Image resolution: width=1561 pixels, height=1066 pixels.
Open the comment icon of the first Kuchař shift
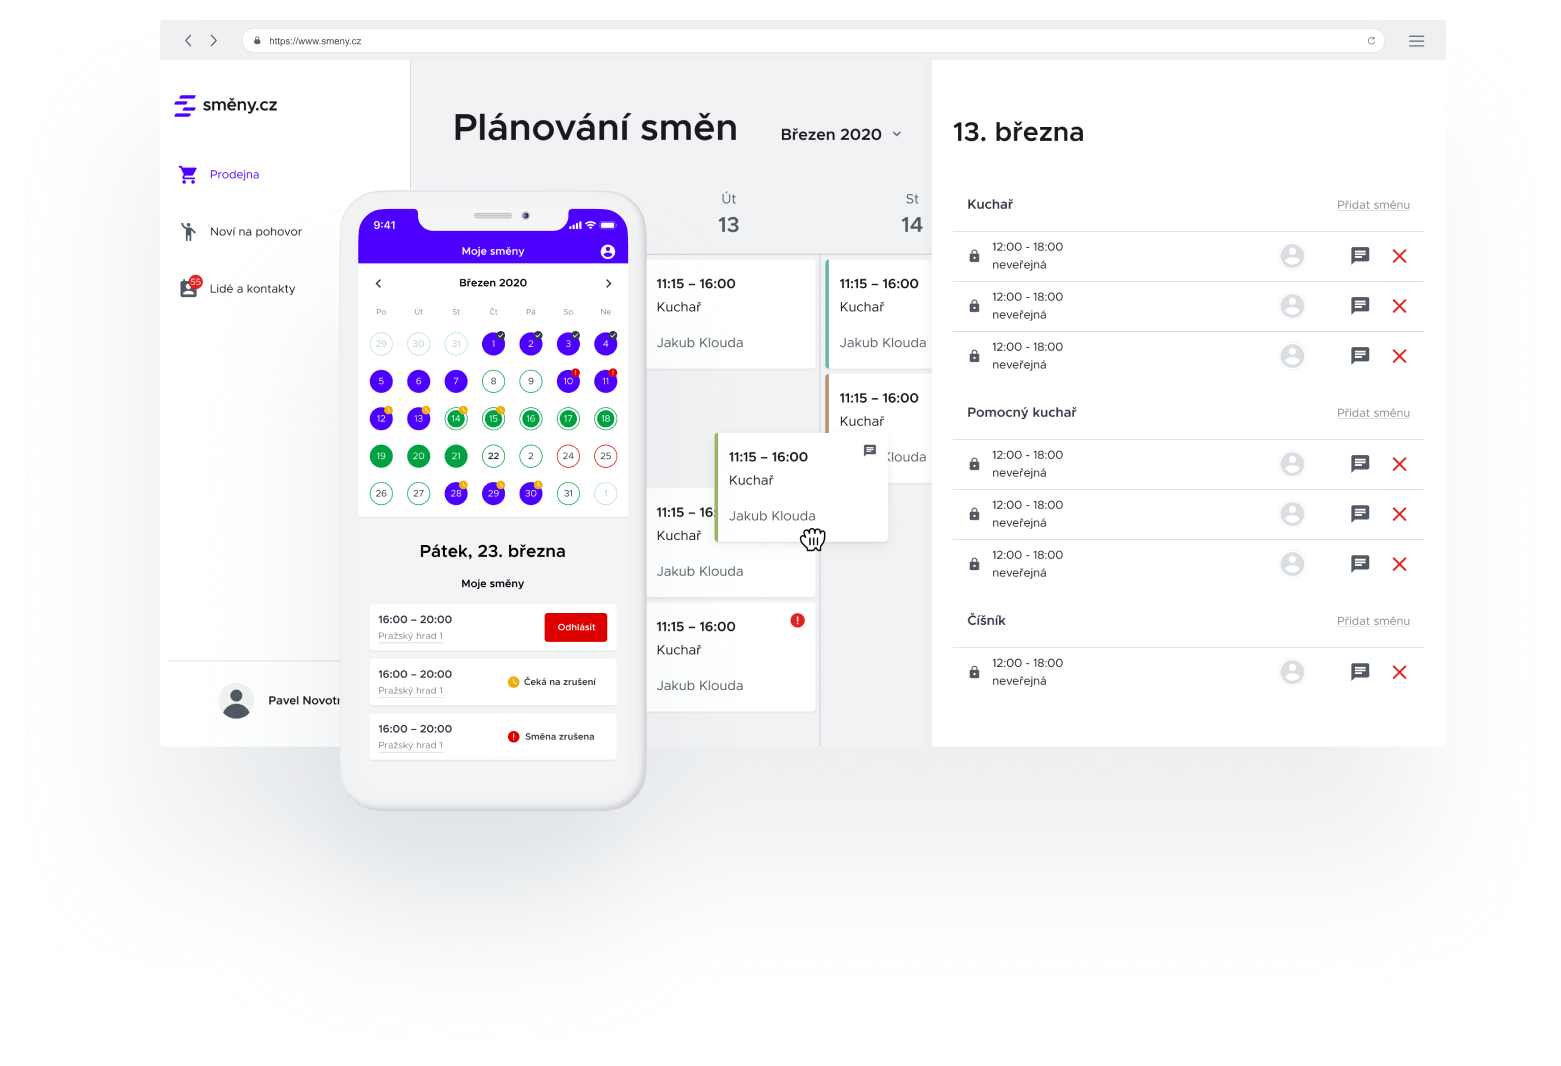tap(1360, 256)
